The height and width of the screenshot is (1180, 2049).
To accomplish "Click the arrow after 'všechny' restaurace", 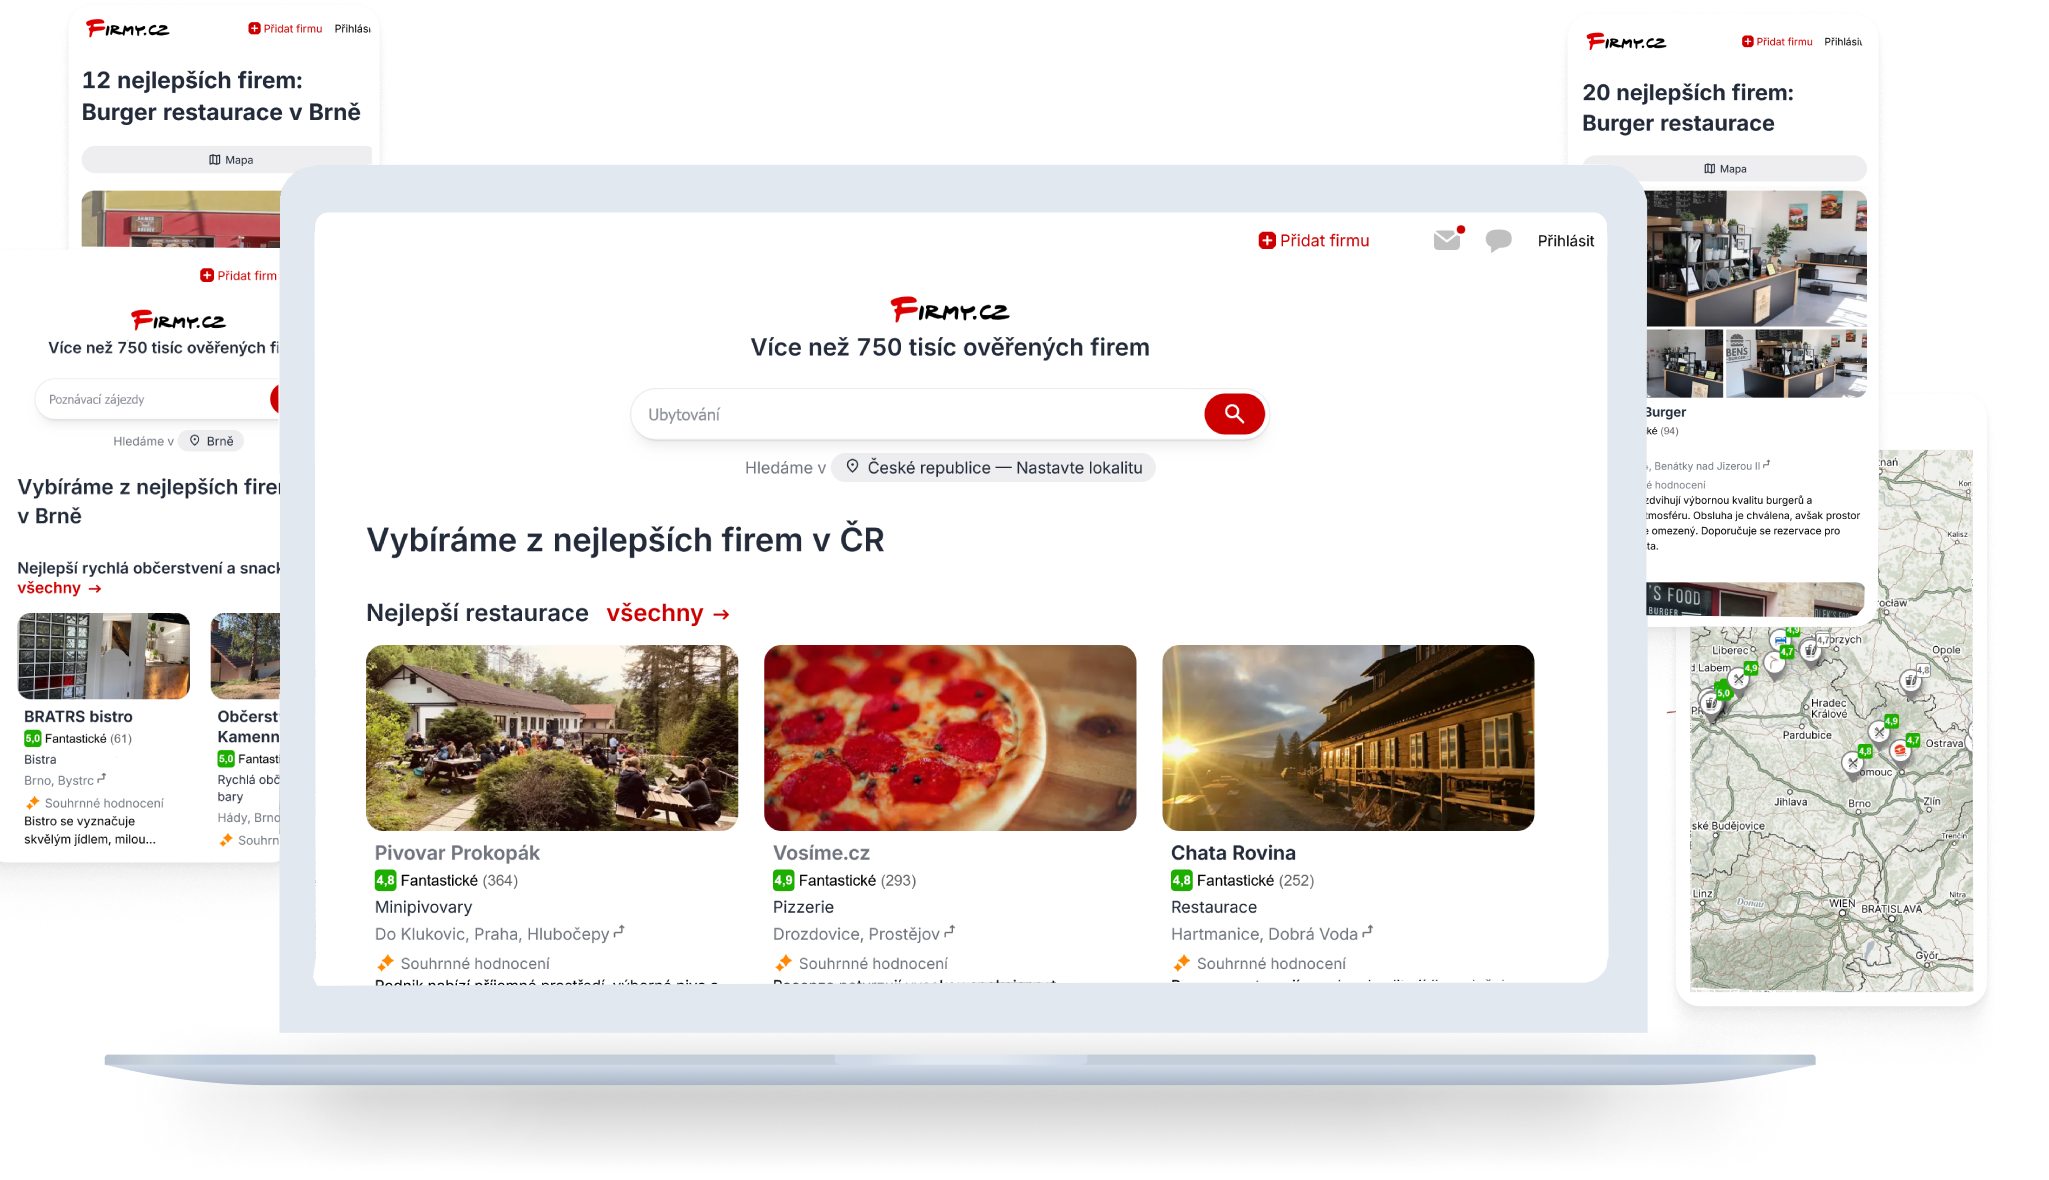I will click(x=721, y=614).
